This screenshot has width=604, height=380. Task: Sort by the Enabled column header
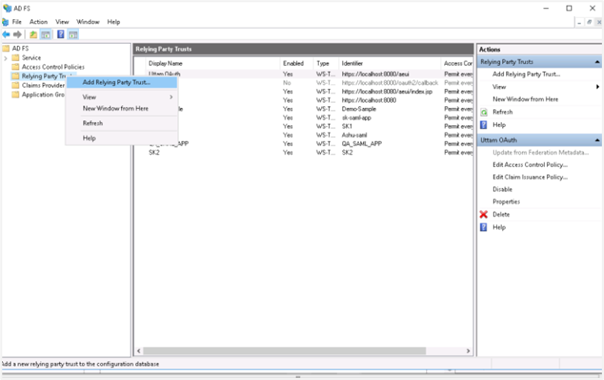293,64
